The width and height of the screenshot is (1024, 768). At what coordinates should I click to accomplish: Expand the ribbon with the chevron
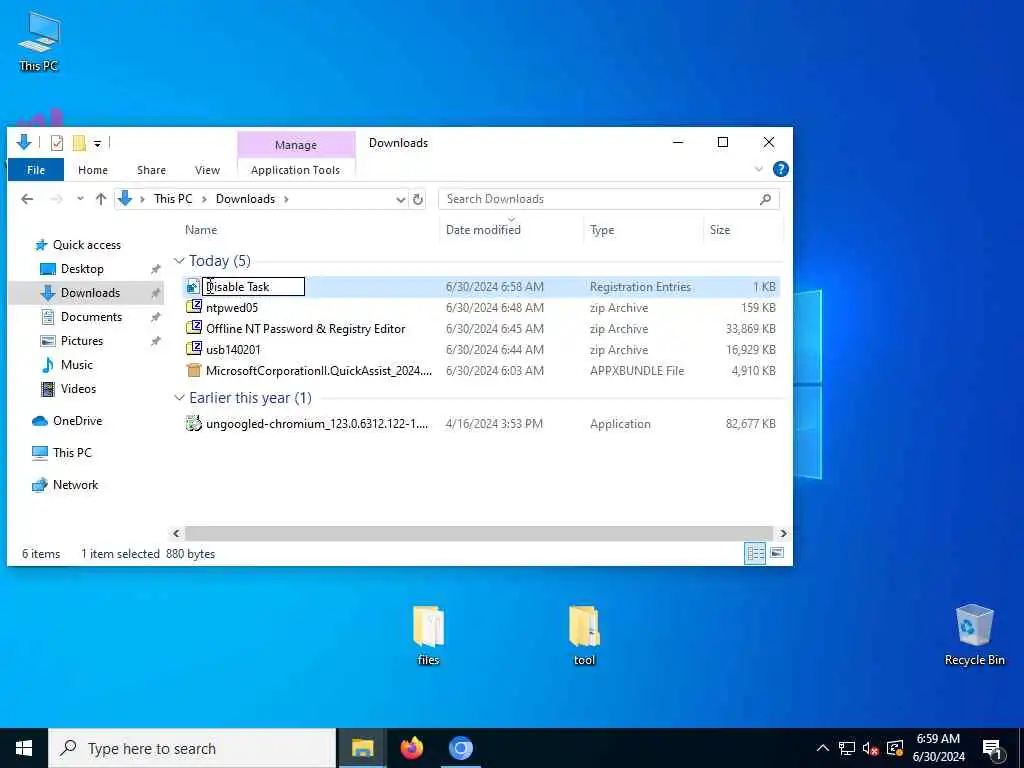759,169
